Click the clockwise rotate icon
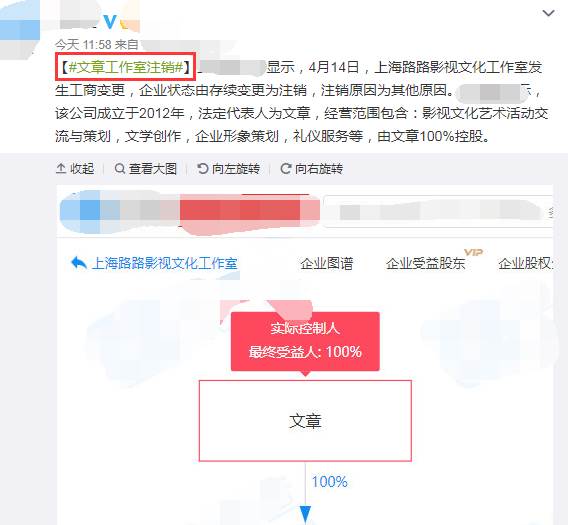568x525 pixels. pos(285,168)
